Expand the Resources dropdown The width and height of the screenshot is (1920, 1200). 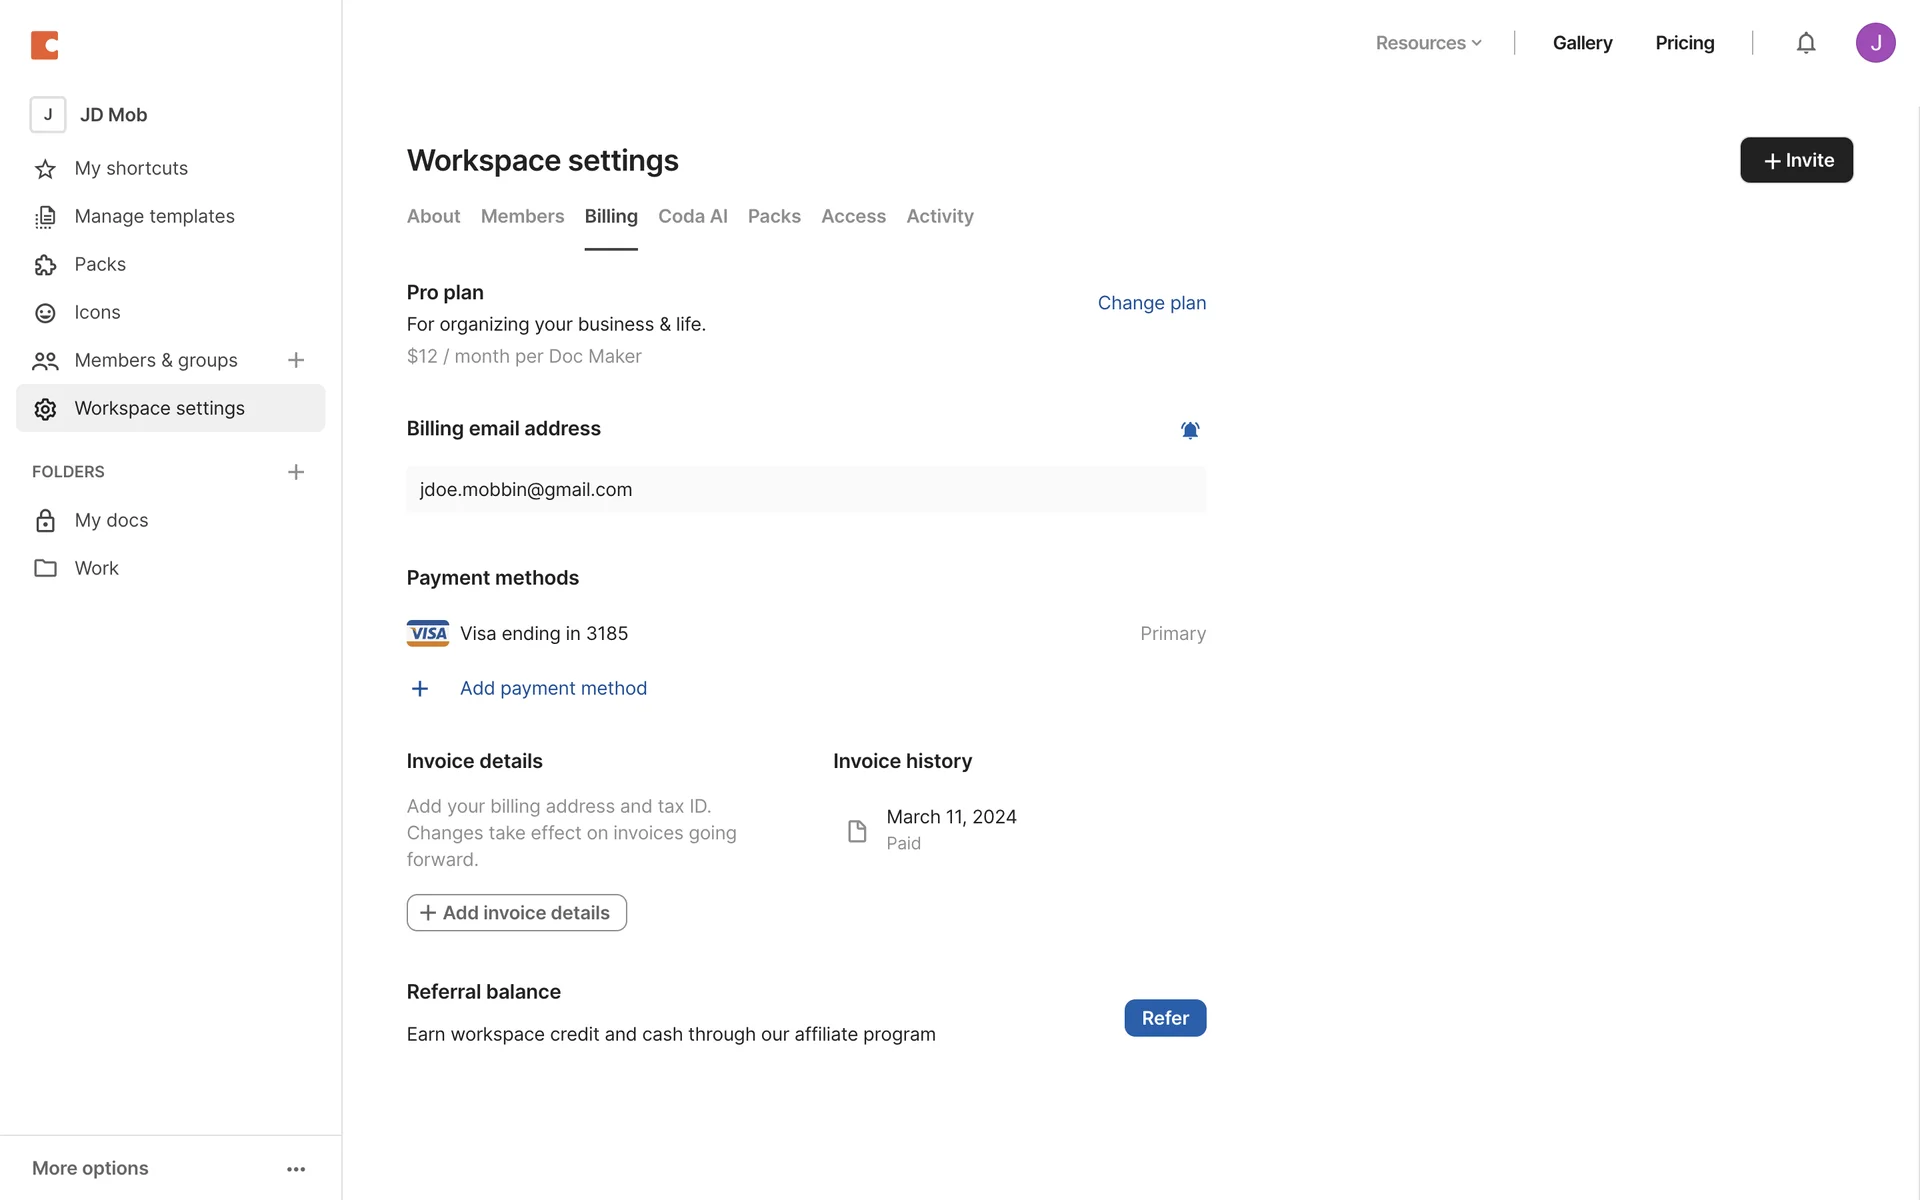1428,43
